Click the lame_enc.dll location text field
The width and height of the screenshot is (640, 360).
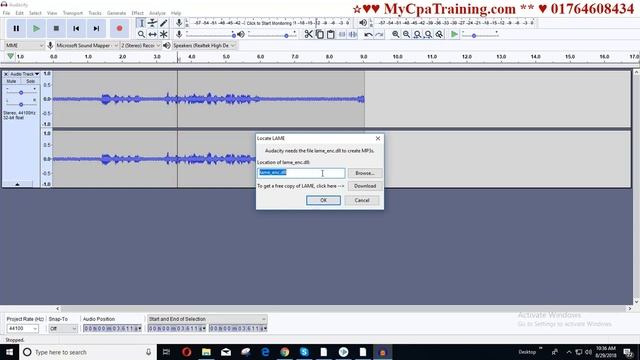301,173
